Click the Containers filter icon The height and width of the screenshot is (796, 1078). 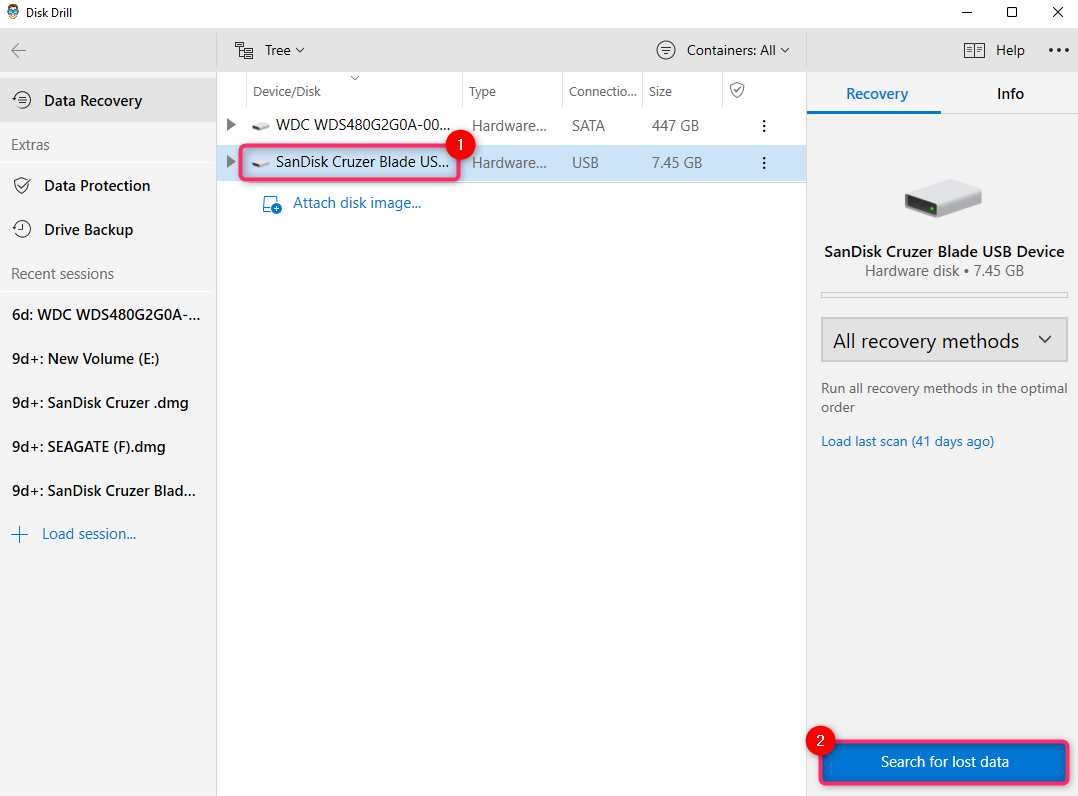tap(666, 50)
